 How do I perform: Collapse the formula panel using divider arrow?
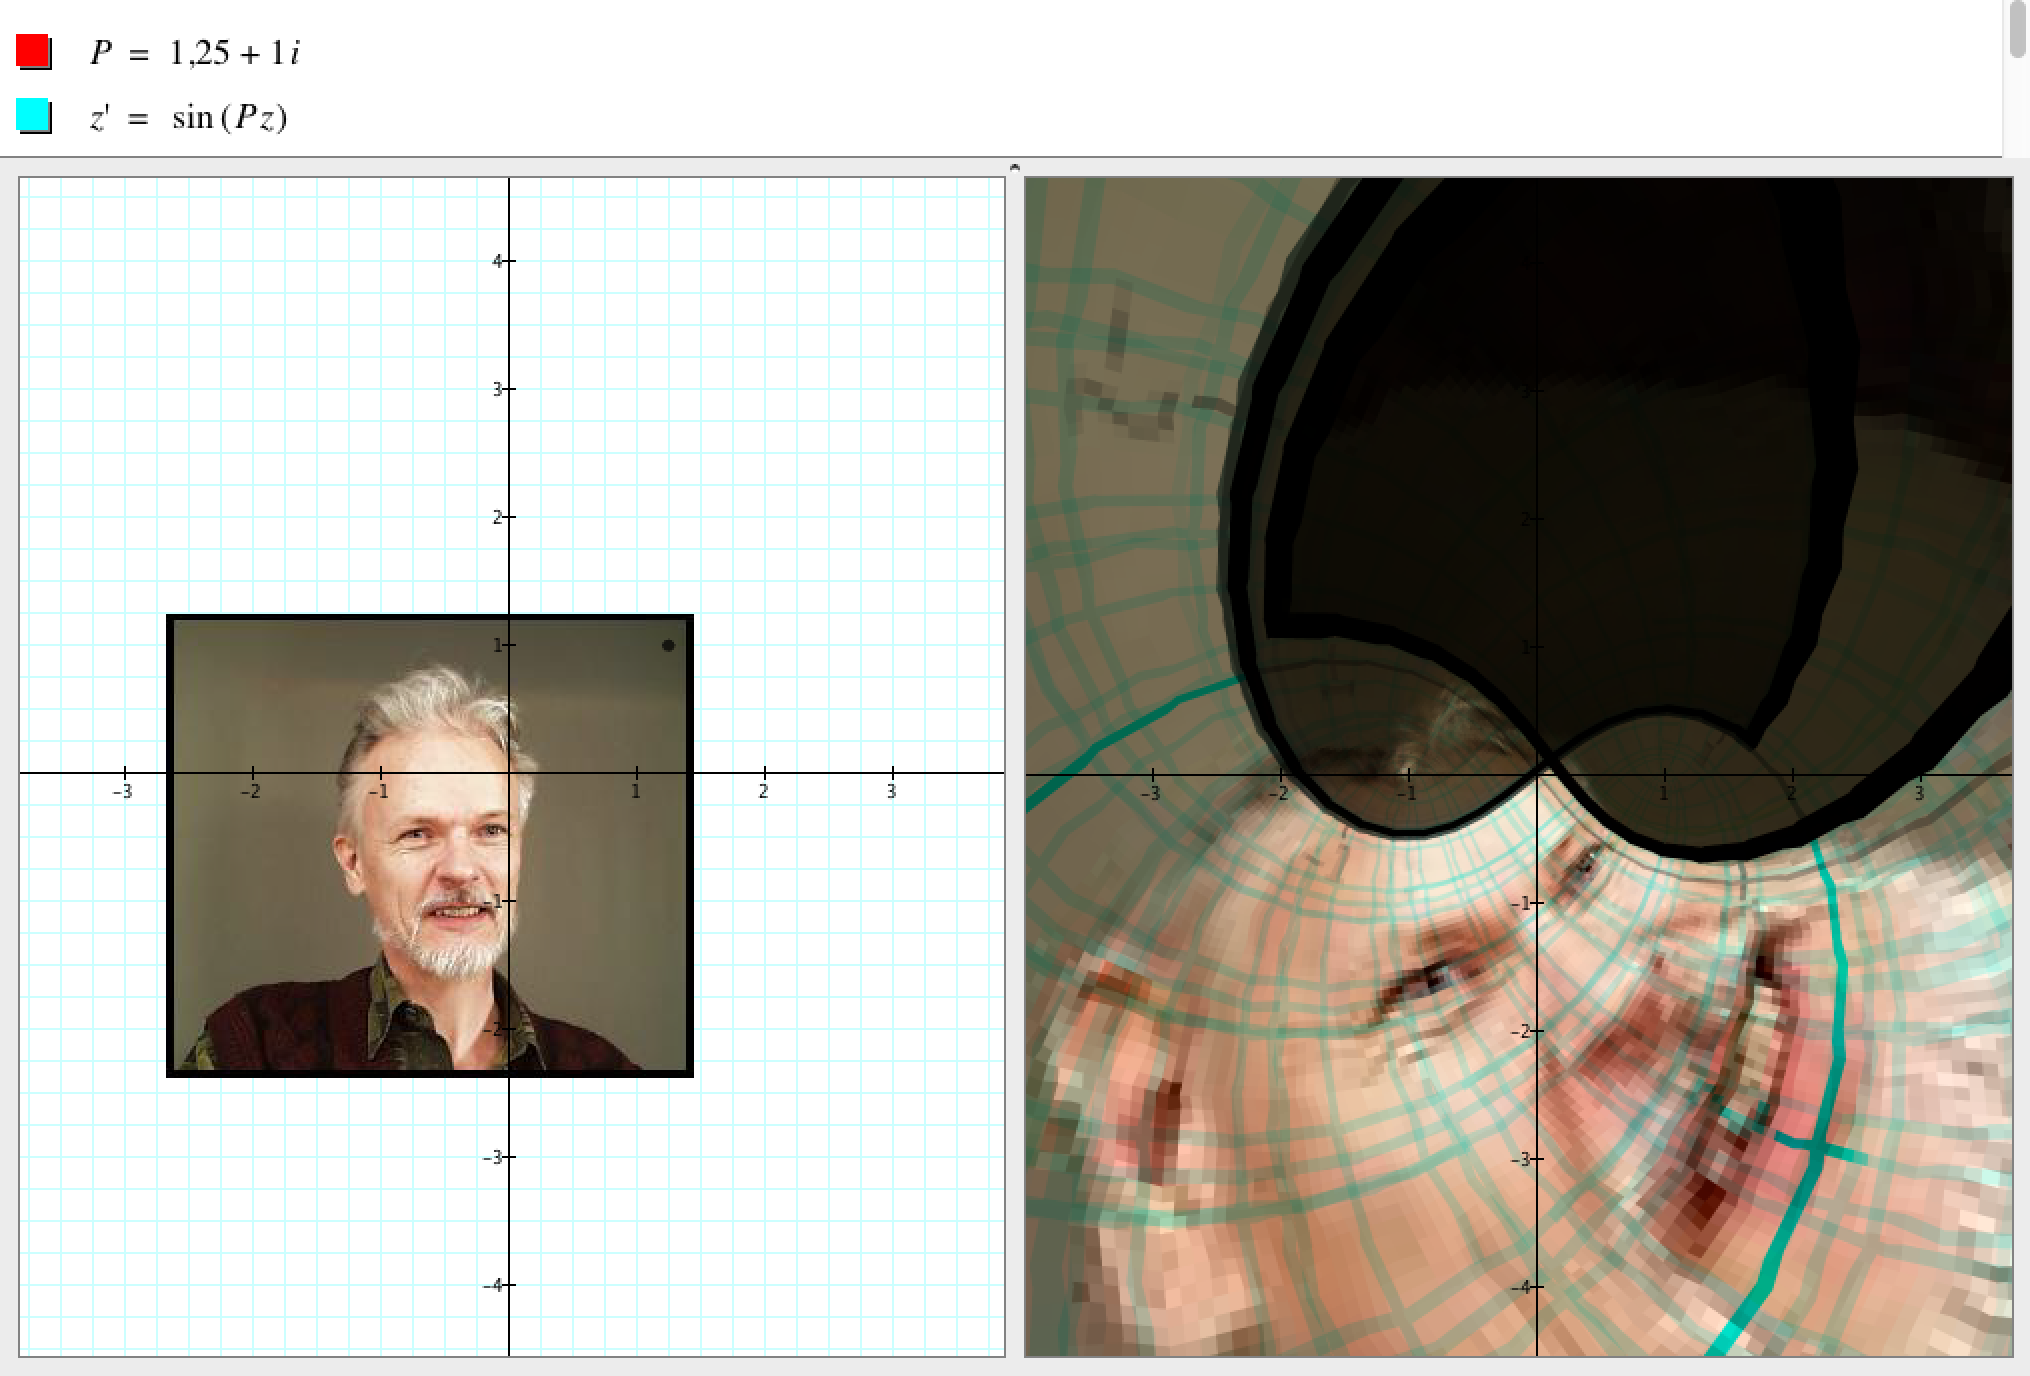1014,168
